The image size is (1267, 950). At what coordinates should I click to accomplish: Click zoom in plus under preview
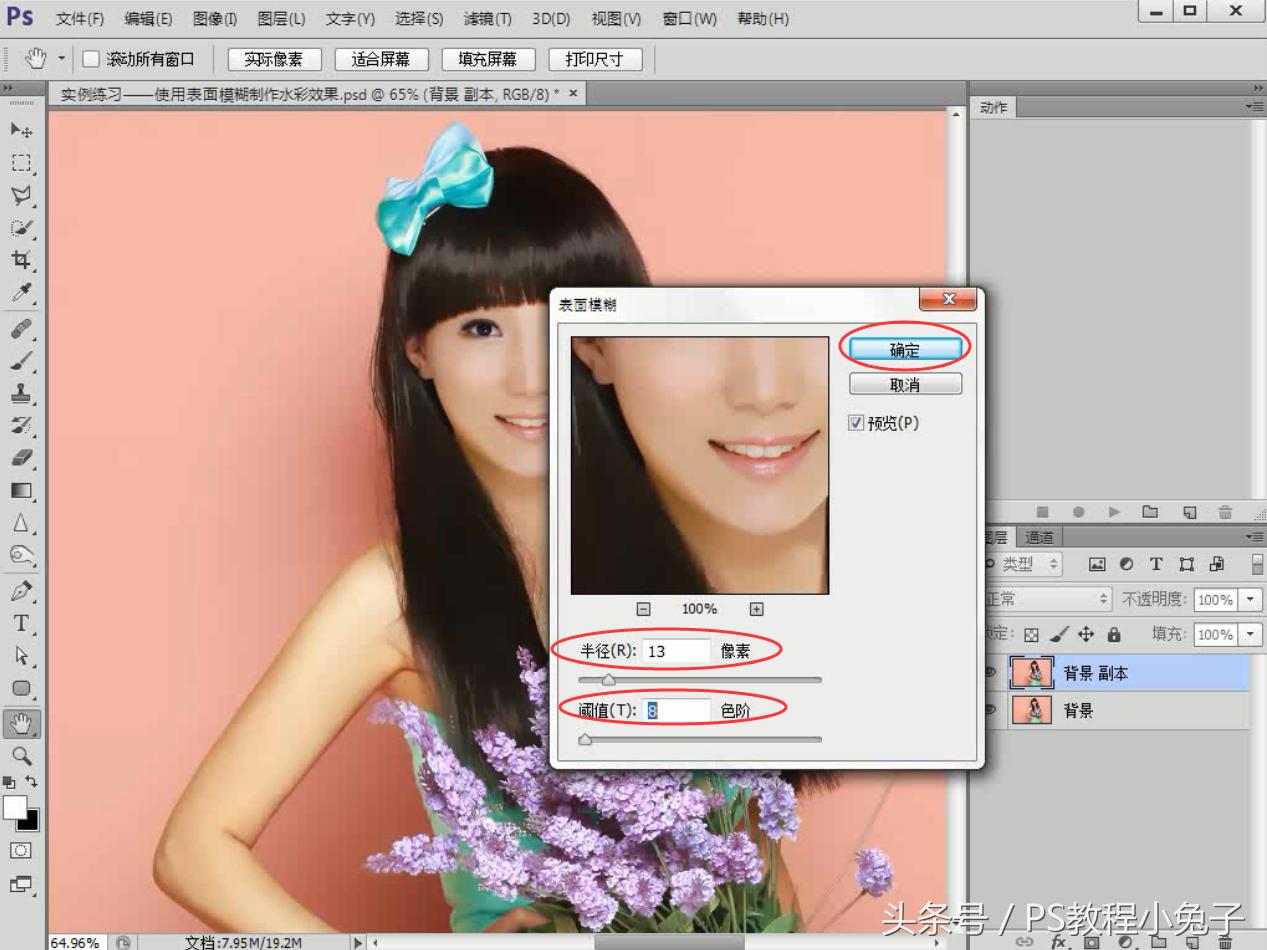click(756, 609)
